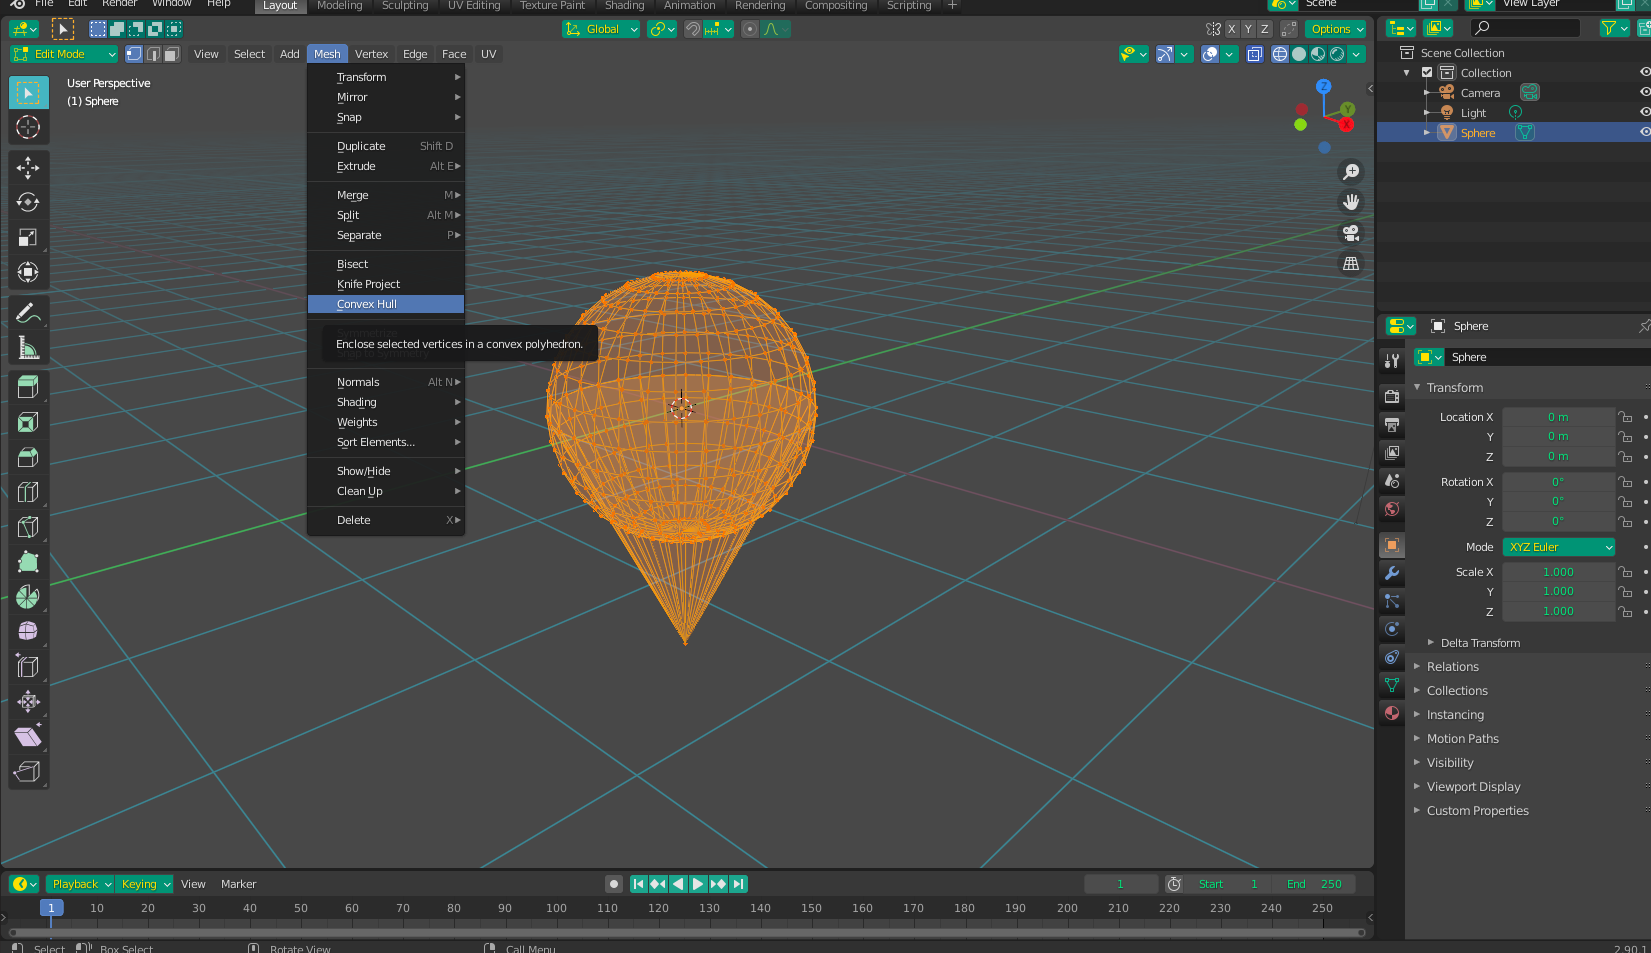1651x953 pixels.
Task: Choose Knife Project from the Mesh menu
Action: (386, 284)
